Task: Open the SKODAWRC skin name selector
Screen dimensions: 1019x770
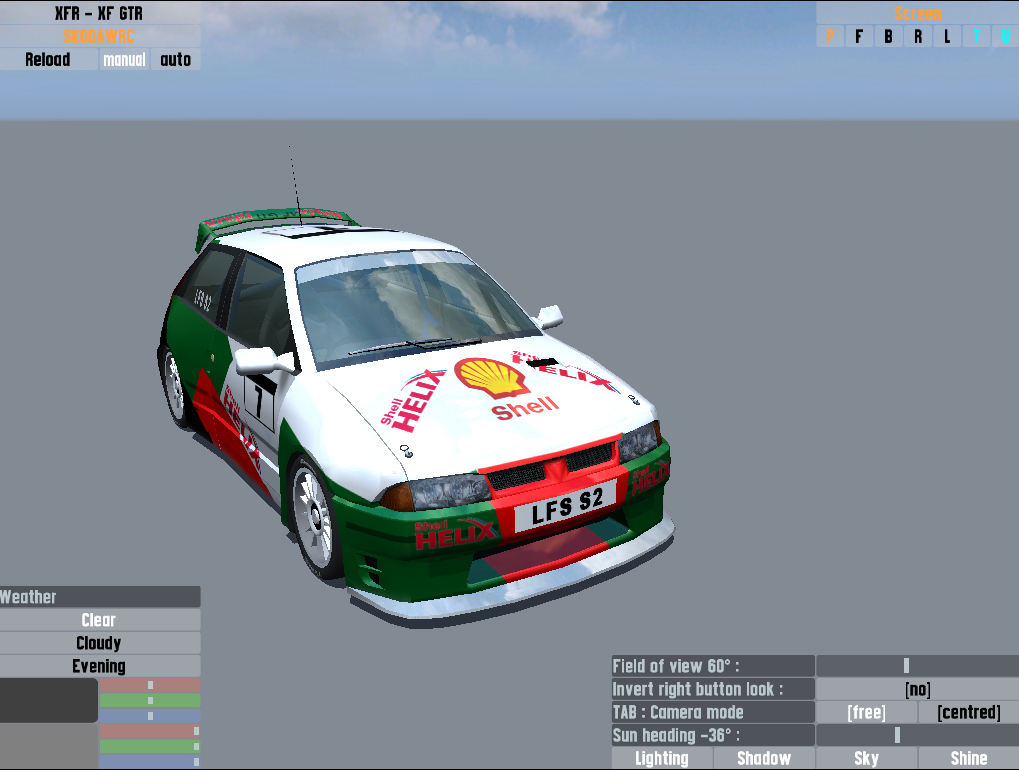Action: [x=99, y=36]
